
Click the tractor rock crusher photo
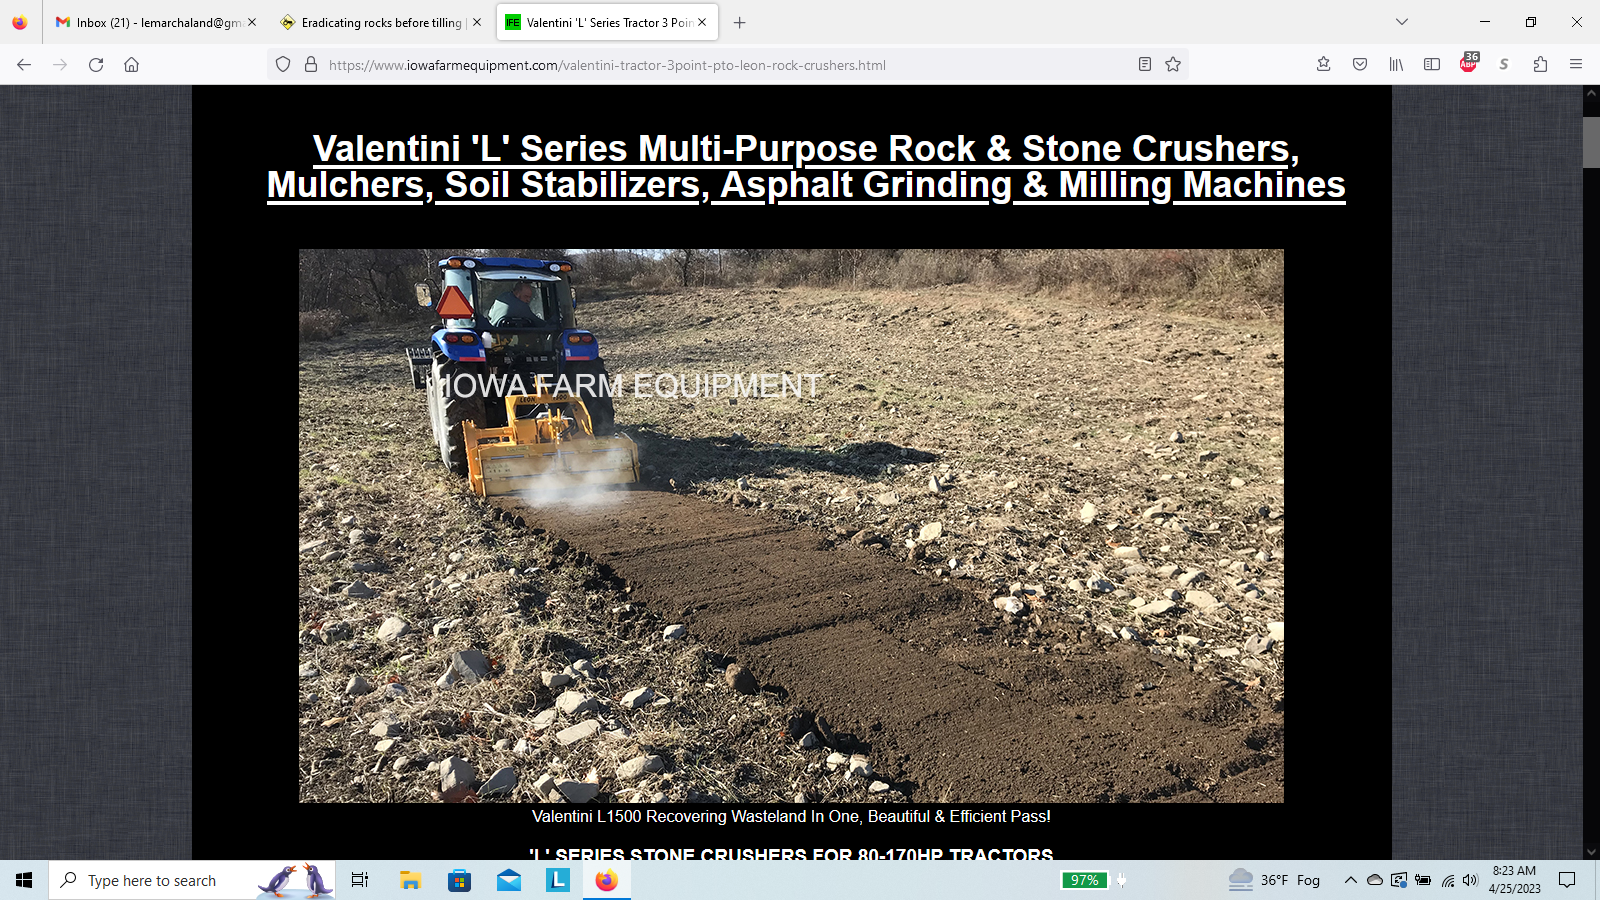coord(791,526)
